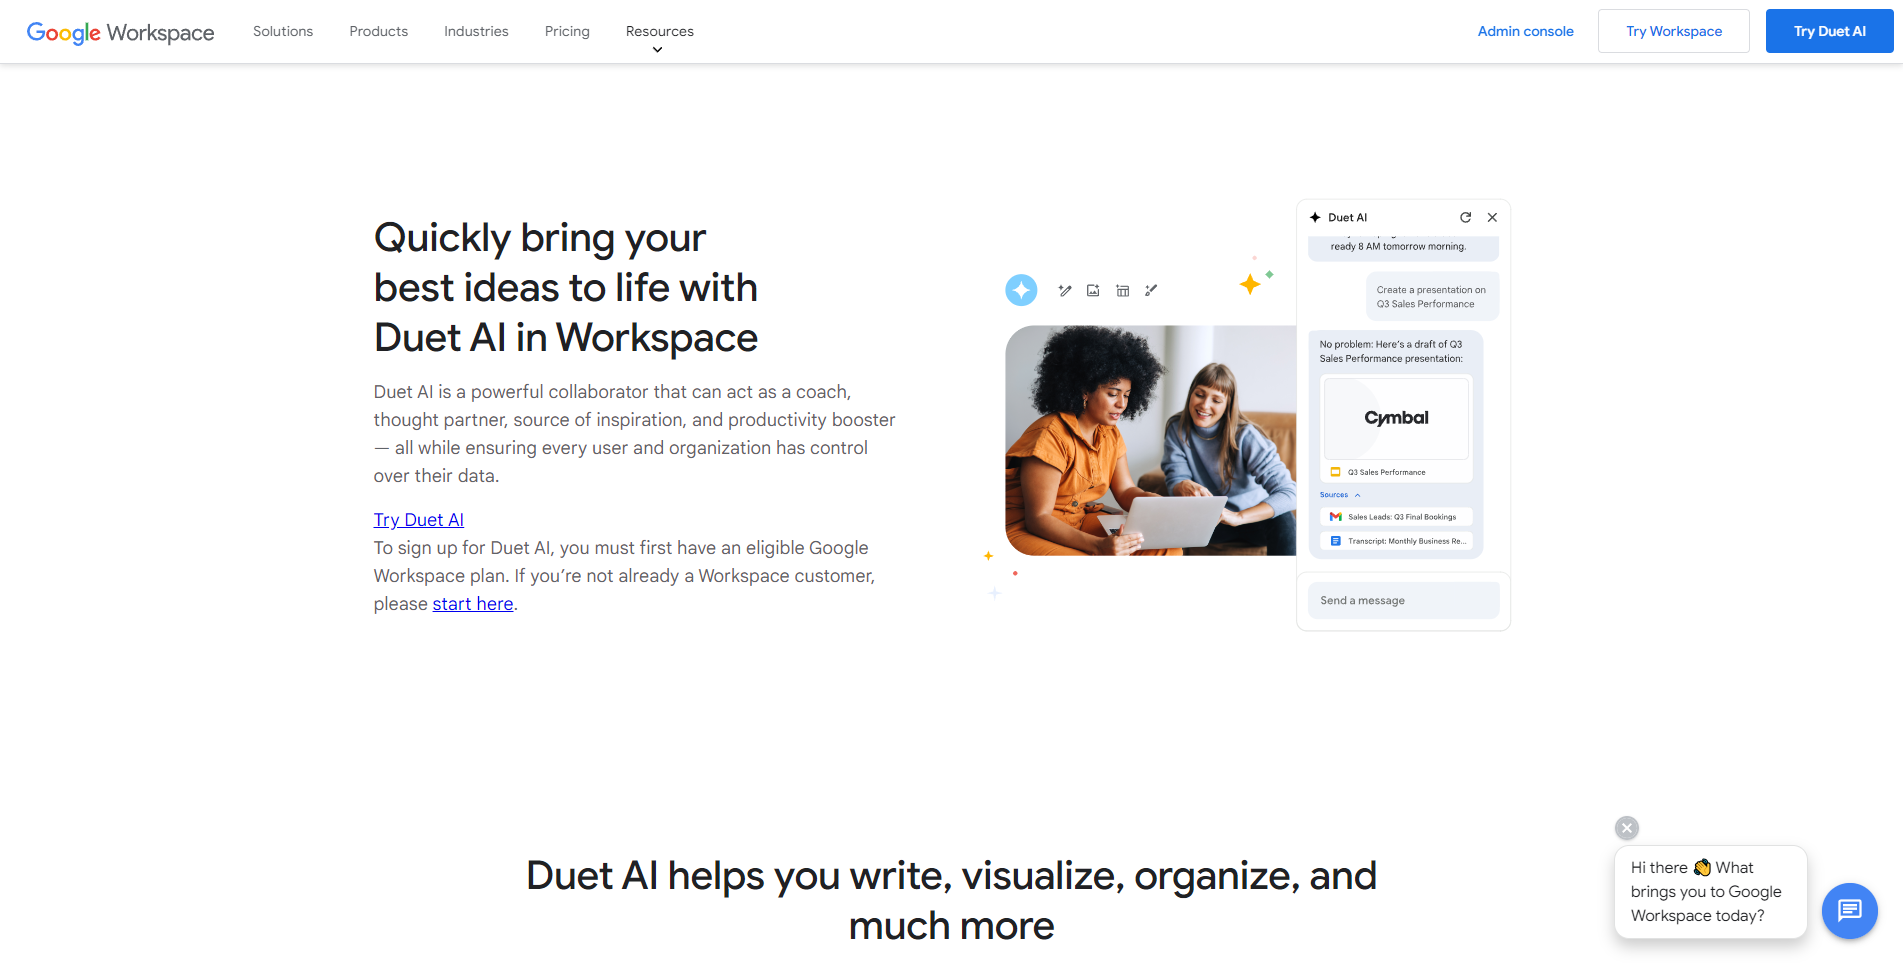Click the No problem draft reply text
This screenshot has height=963, width=1903.
(x=1391, y=351)
